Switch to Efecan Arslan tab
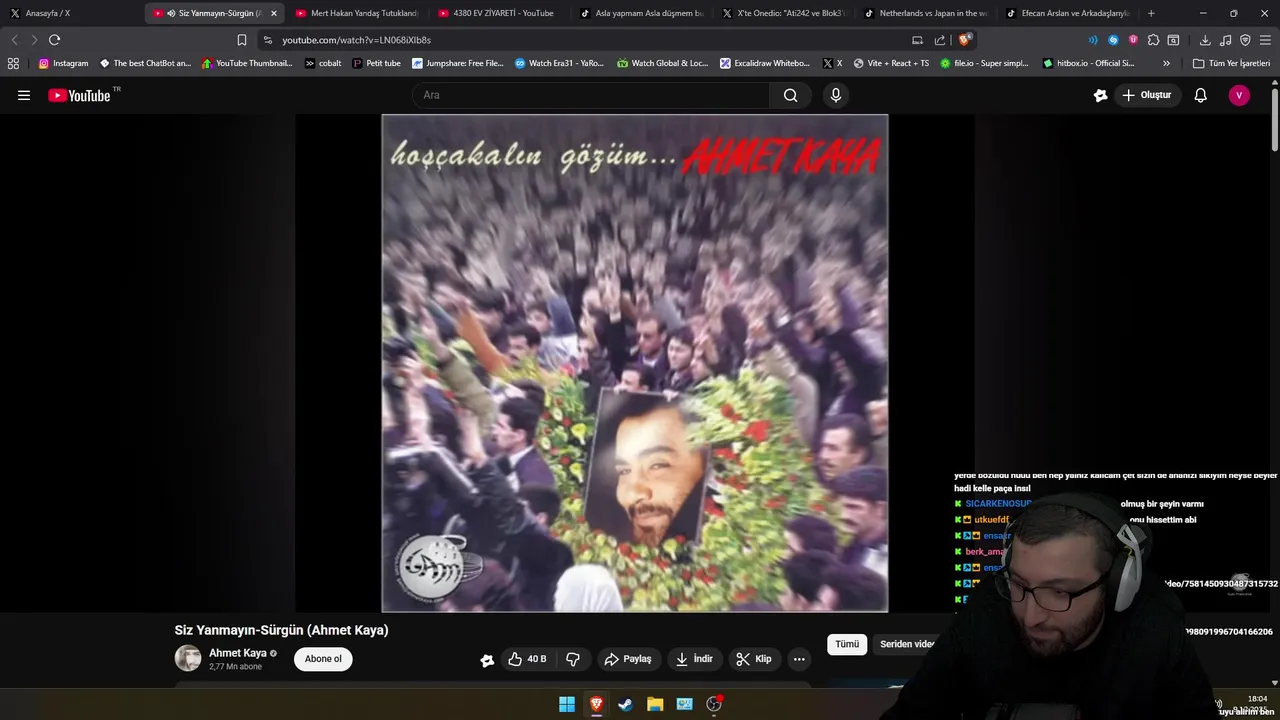 pyautogui.click(x=1068, y=13)
